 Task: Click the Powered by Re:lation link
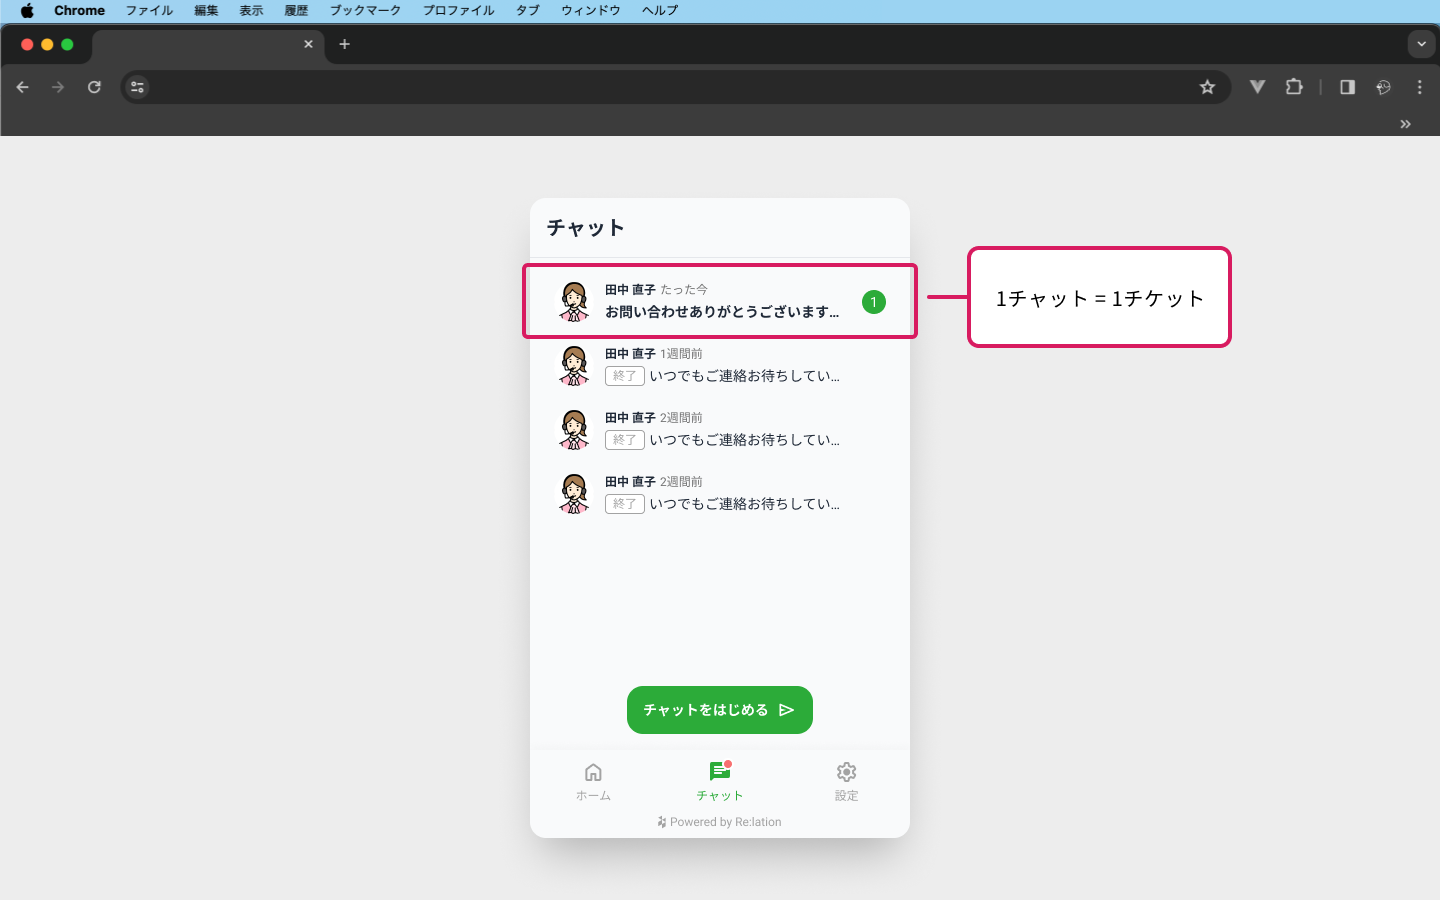click(x=720, y=822)
